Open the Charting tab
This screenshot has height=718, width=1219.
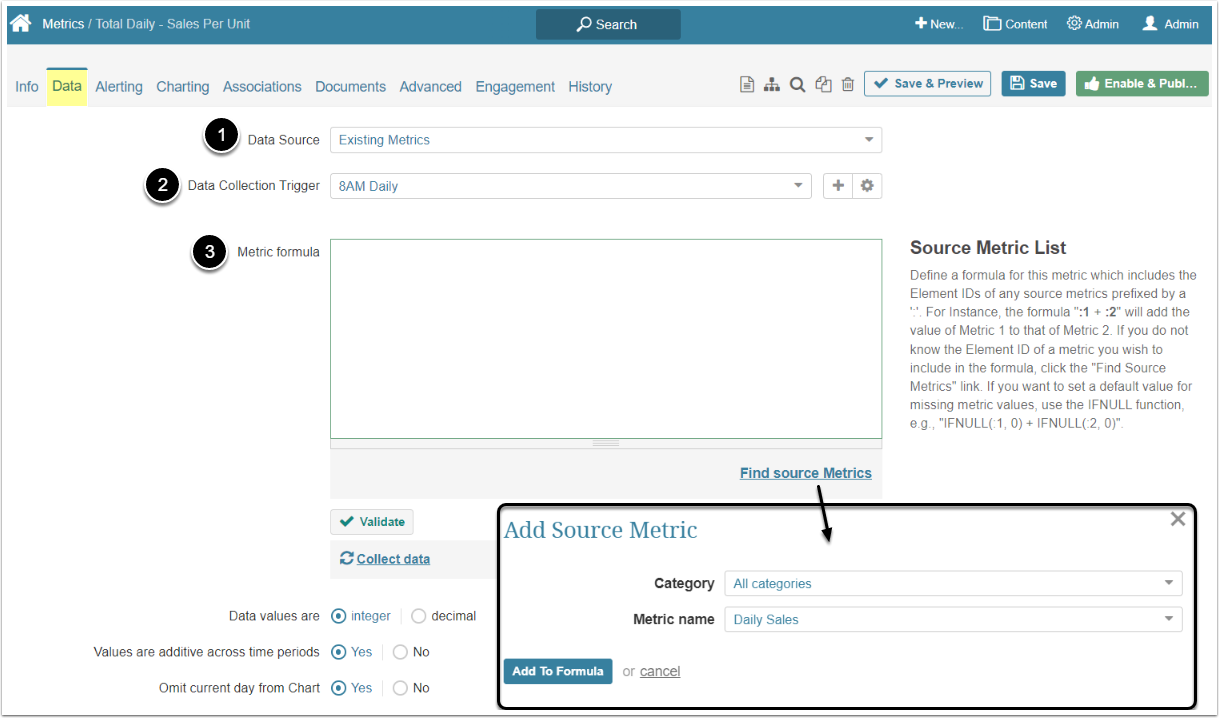183,87
